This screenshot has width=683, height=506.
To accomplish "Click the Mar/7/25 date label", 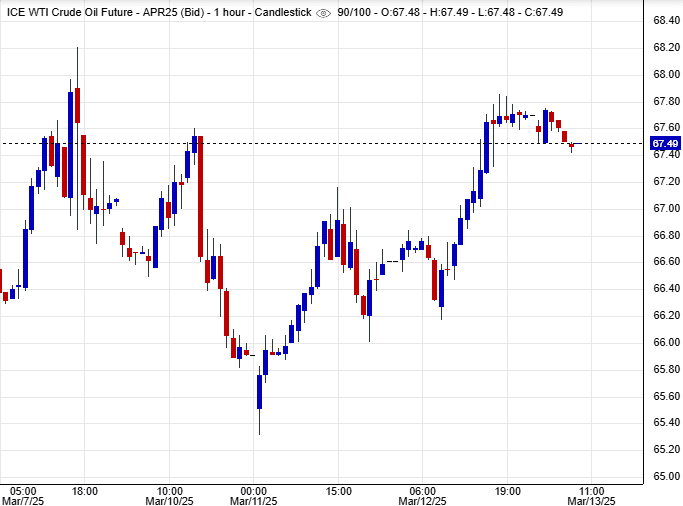I will click(x=24, y=500).
